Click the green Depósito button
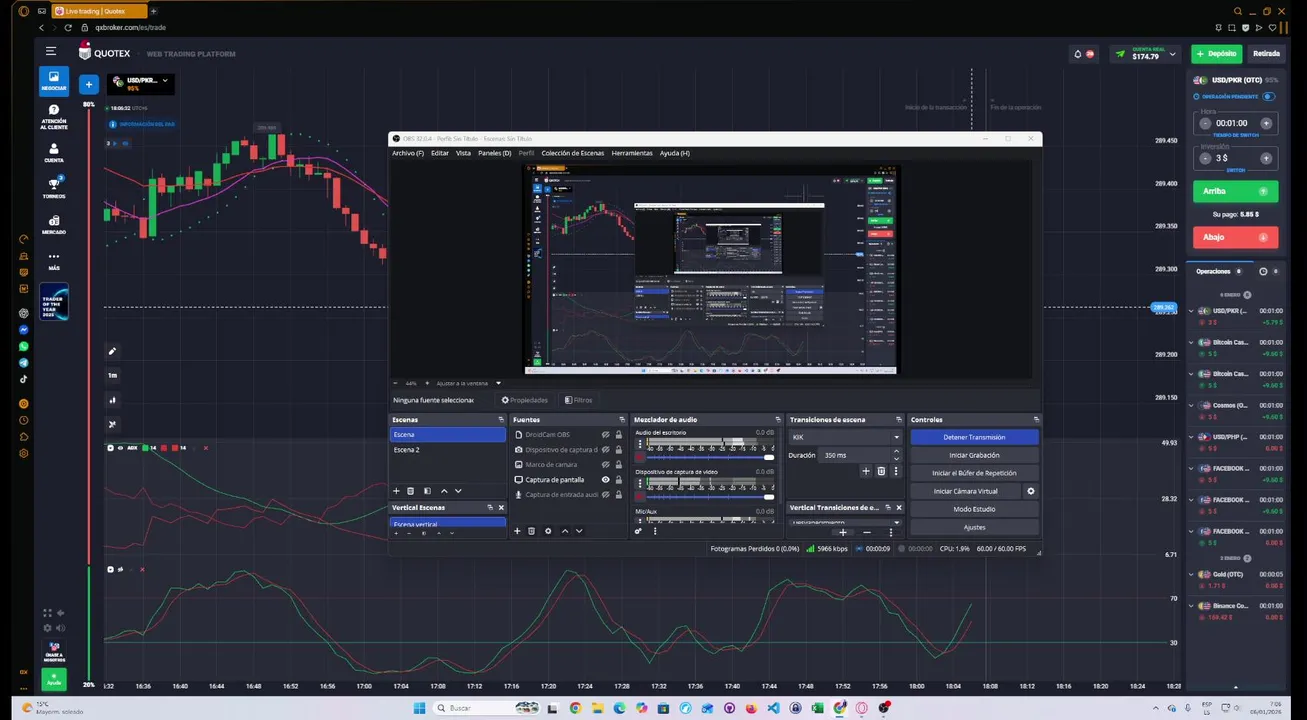1307x720 pixels. [1217, 54]
